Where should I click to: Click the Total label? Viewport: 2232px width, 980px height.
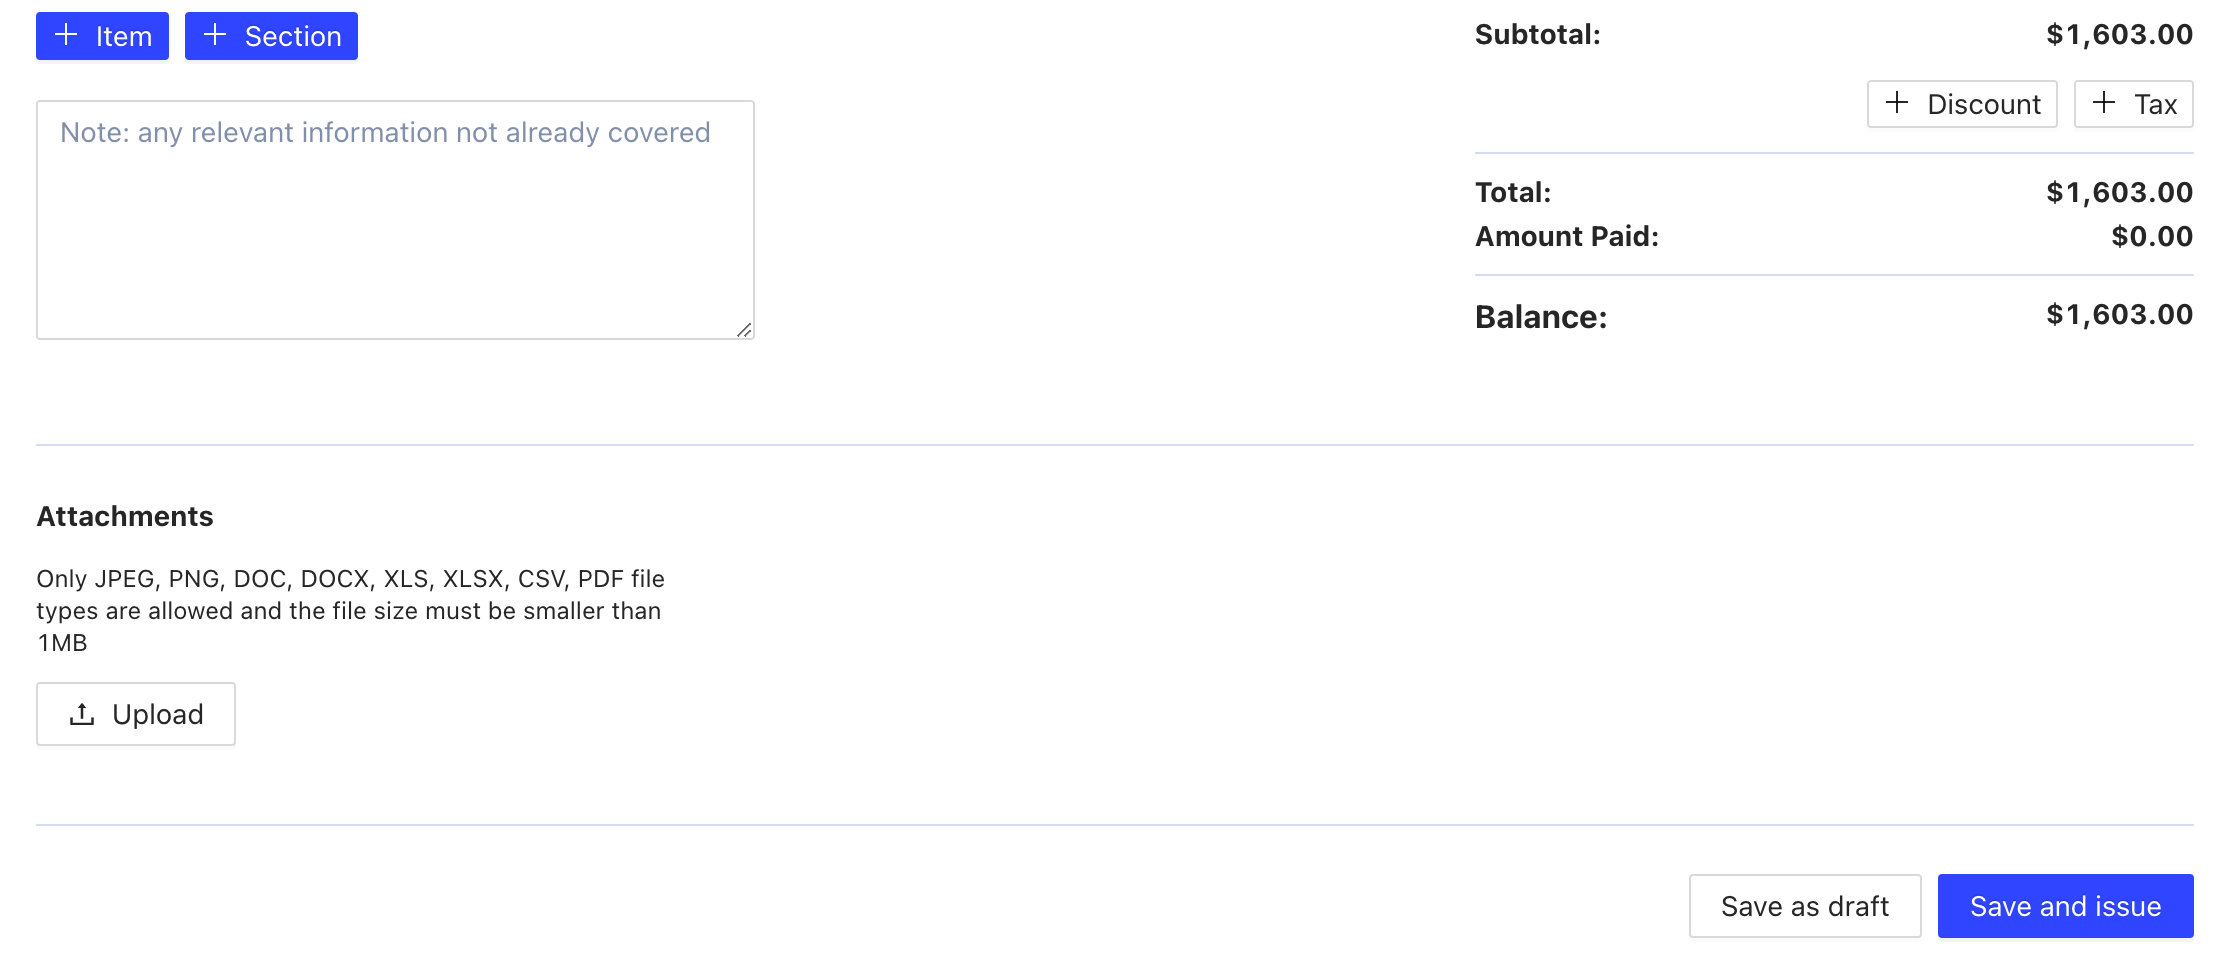pos(1513,192)
